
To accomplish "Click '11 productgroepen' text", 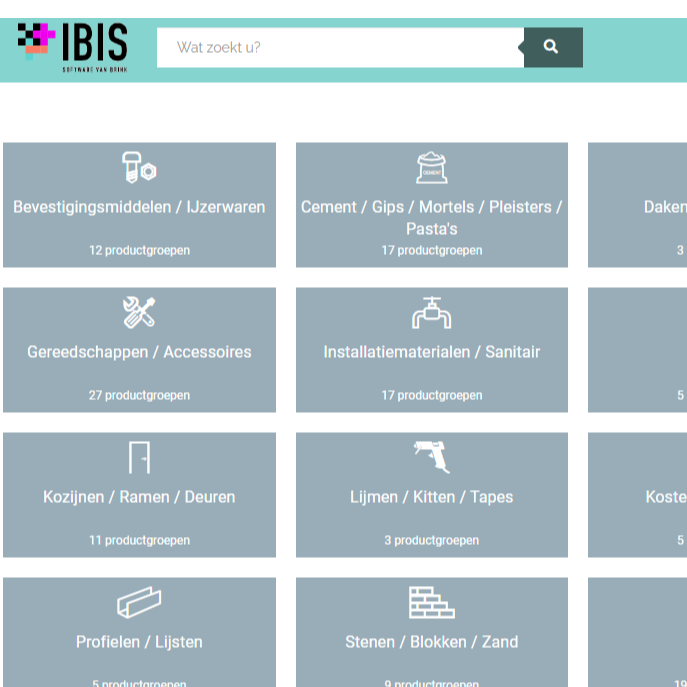I will (139, 540).
